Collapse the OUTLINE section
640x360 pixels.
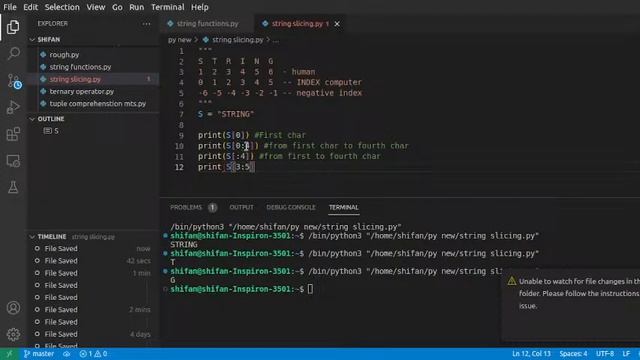pyautogui.click(x=32, y=119)
